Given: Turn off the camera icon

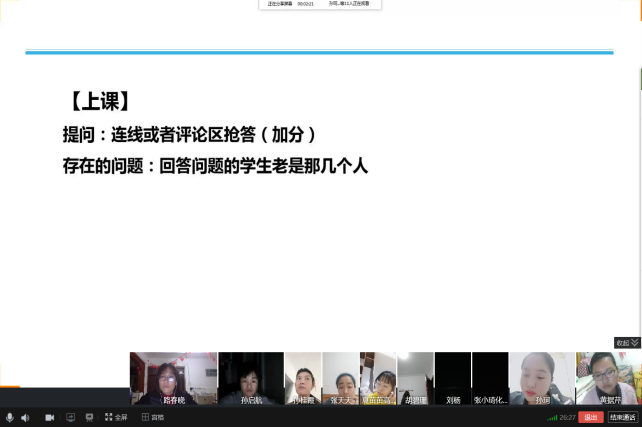Looking at the screenshot, I should [x=49, y=417].
